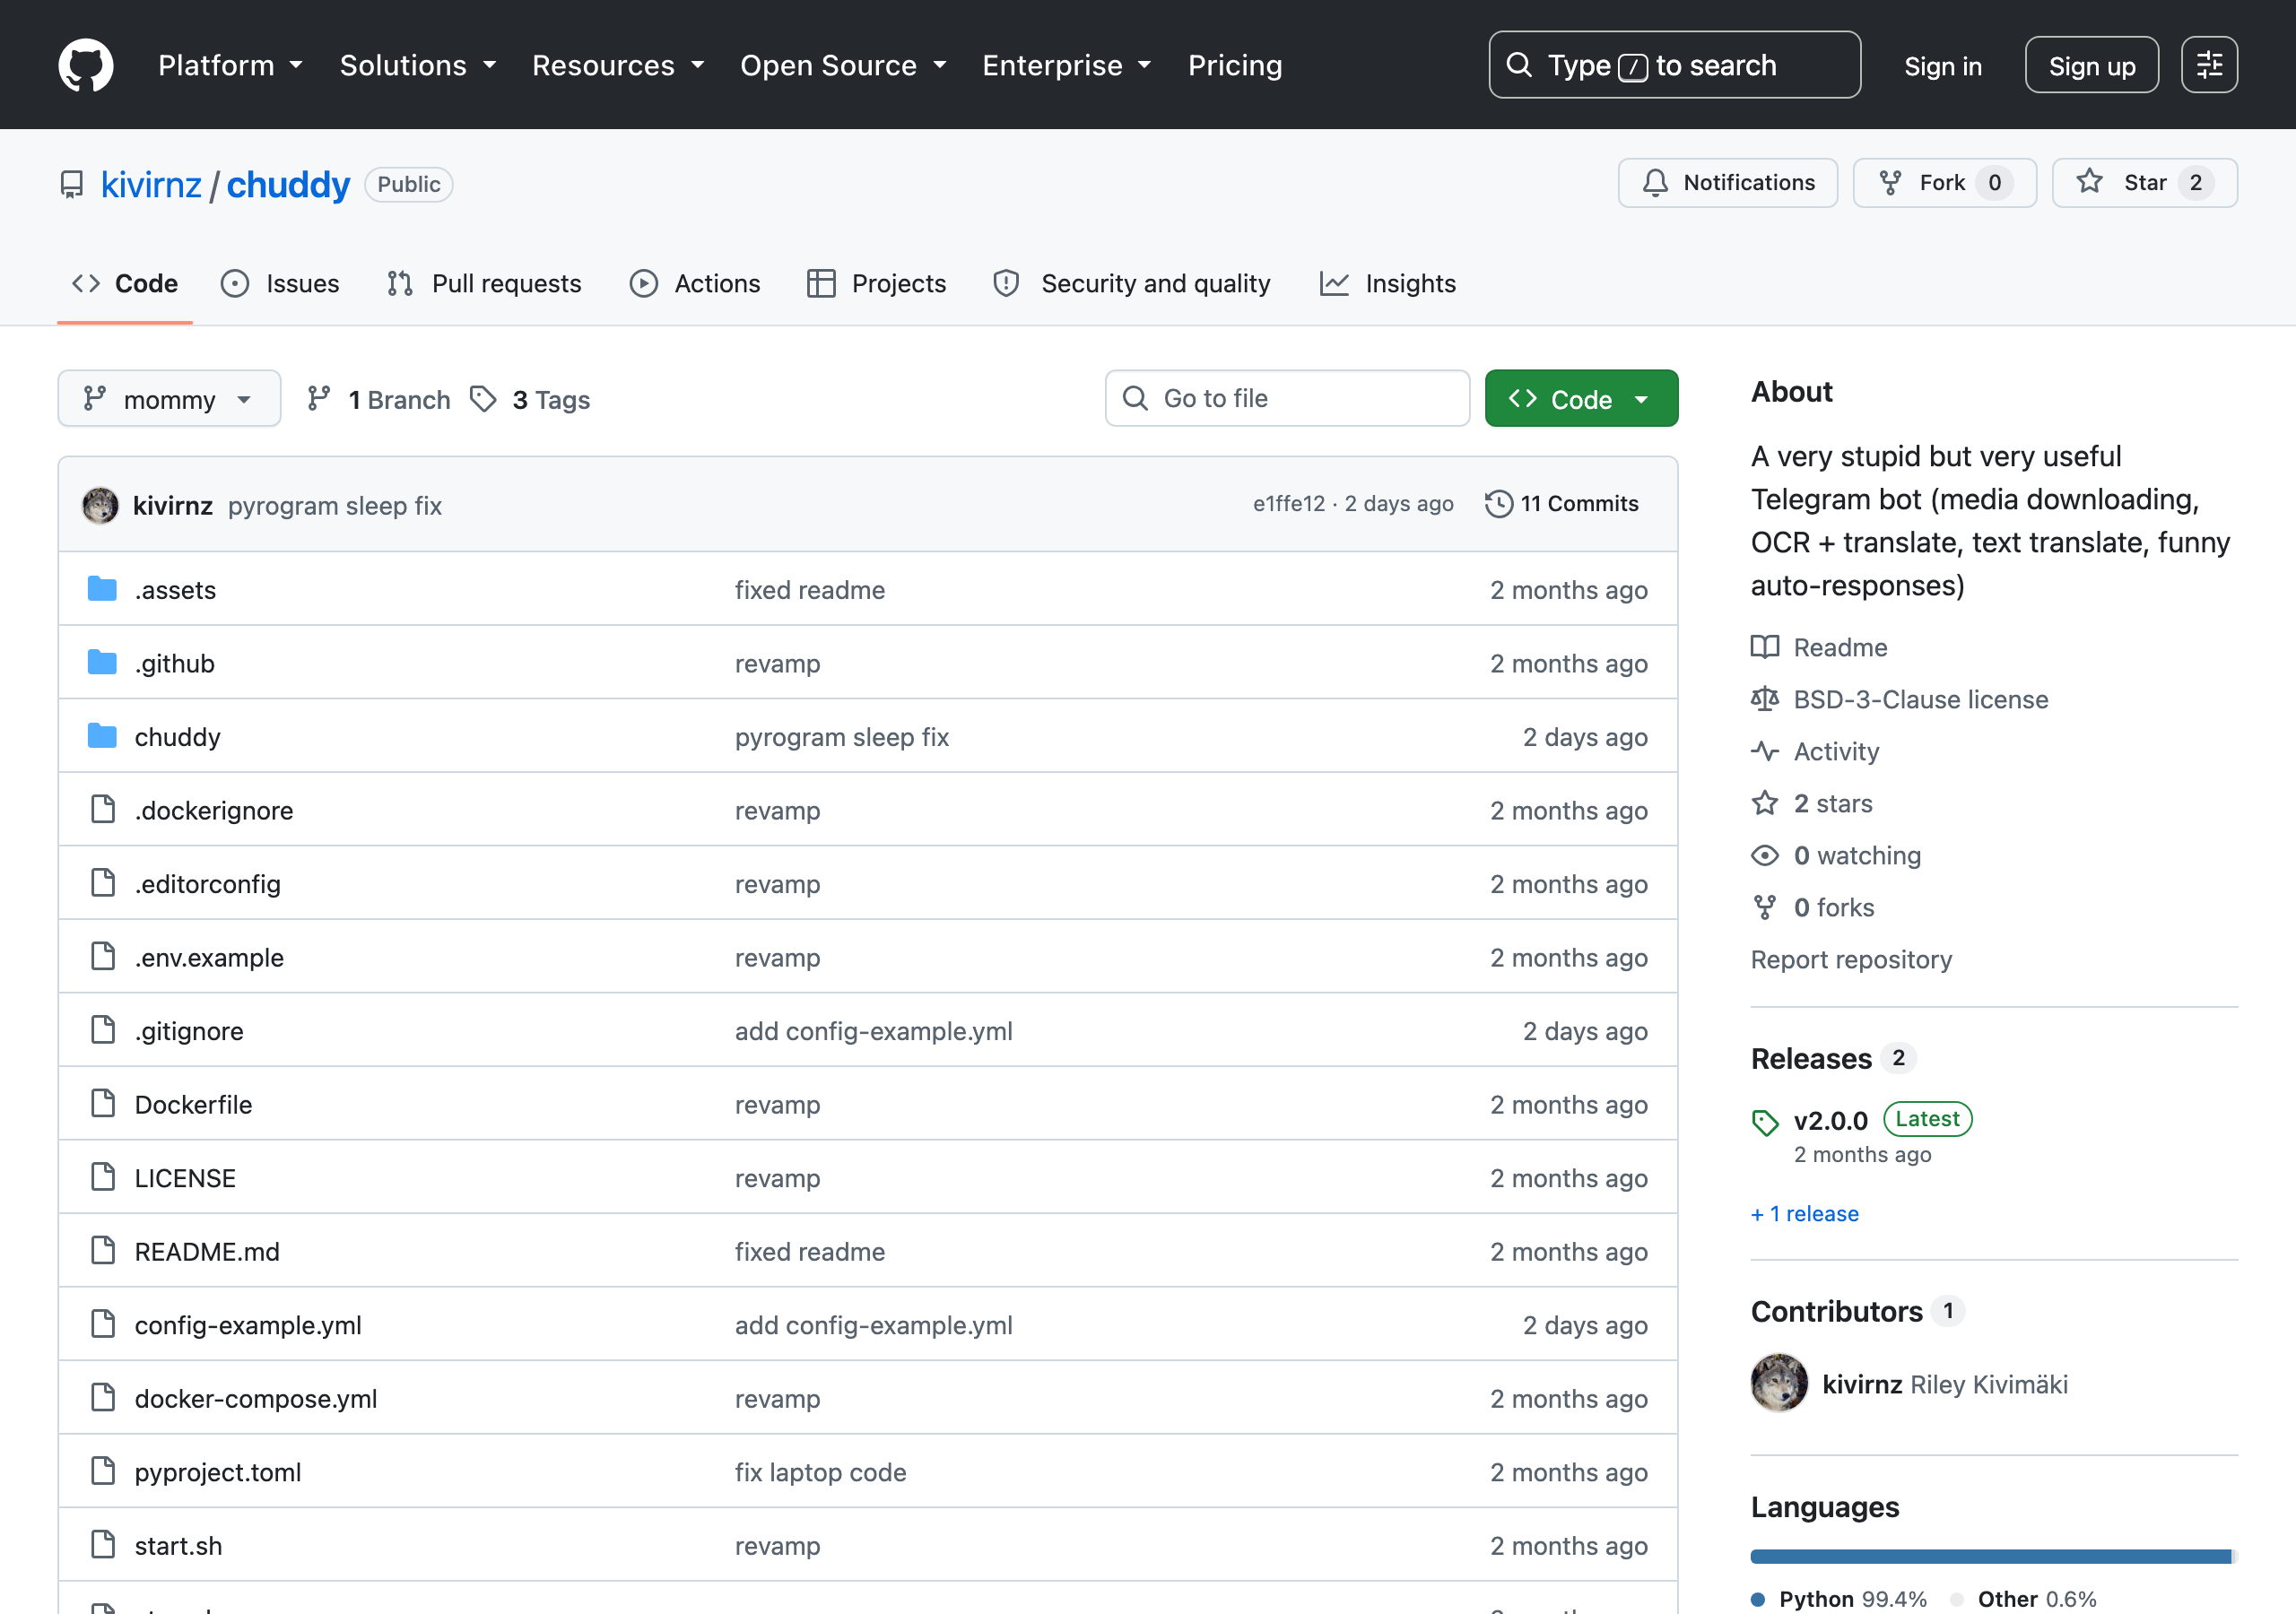Screen dimensions: 2296x1614
Task: Focus the Go to file field
Action: pos(1287,399)
